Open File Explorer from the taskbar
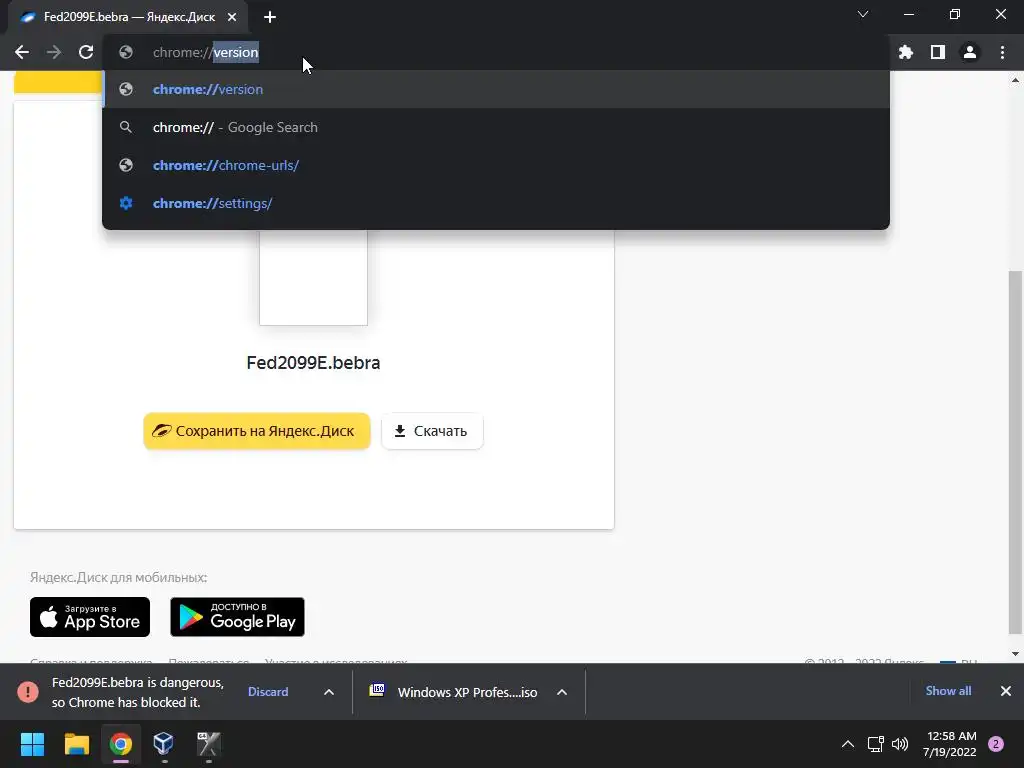The height and width of the screenshot is (768, 1024). (76, 744)
